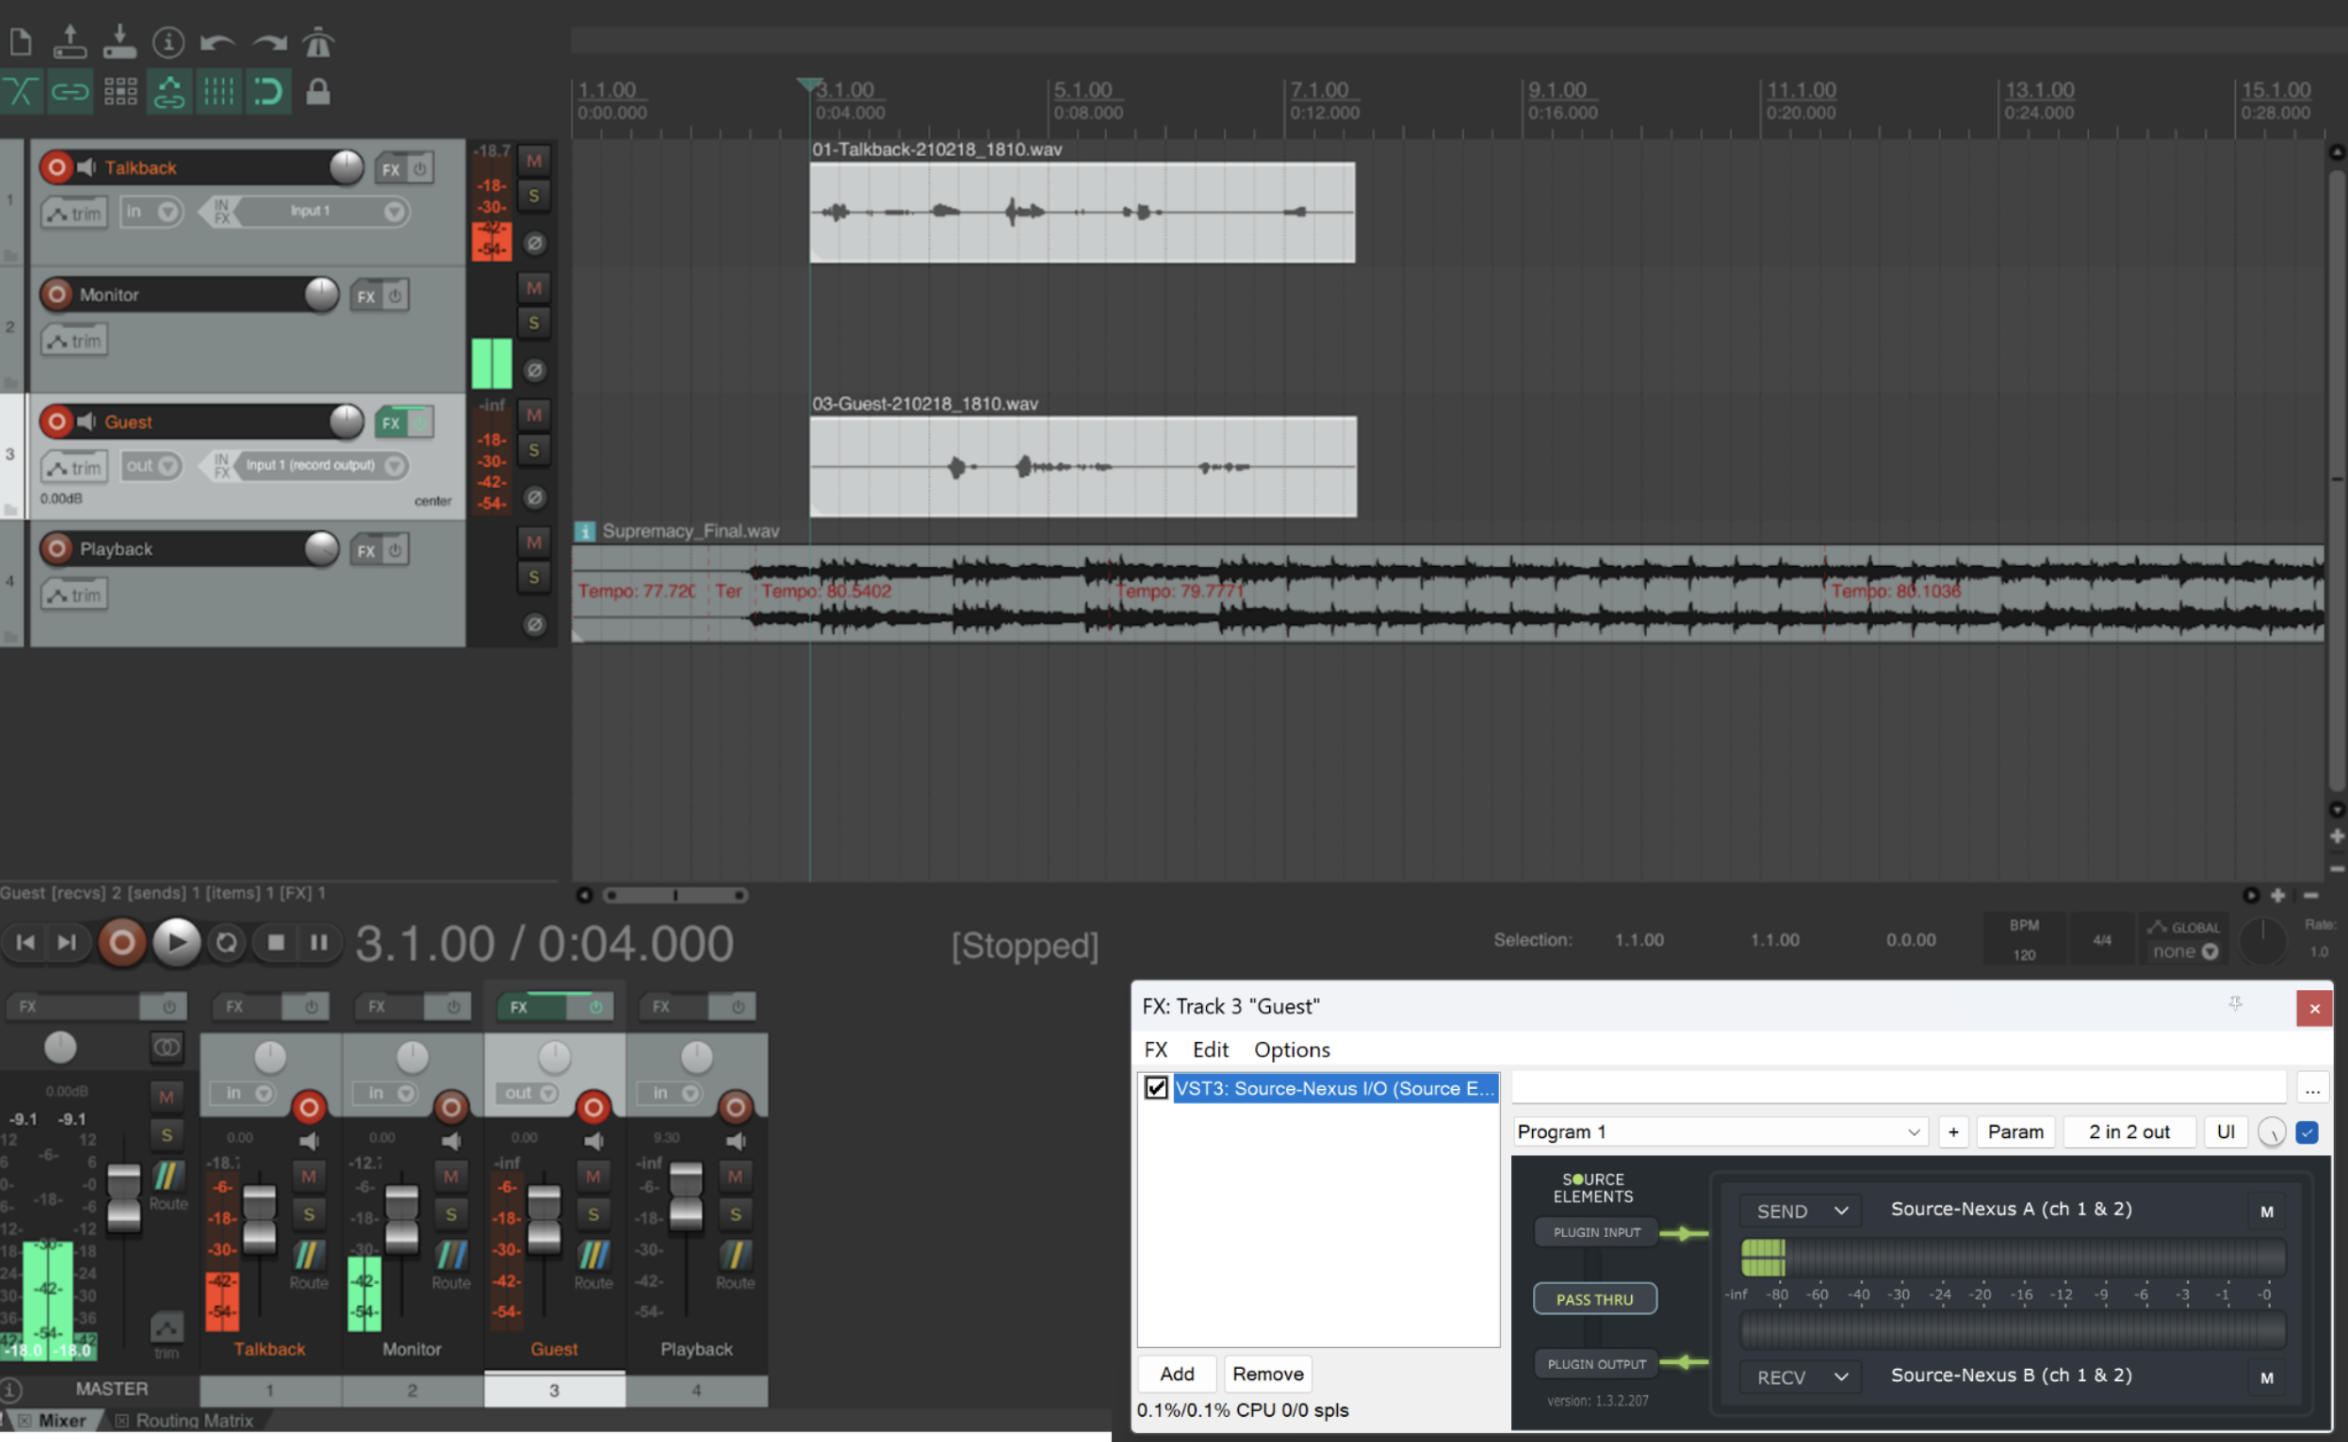The width and height of the screenshot is (2348, 1442).
Task: Click the trim envelope button on the Monitor track
Action: (x=75, y=341)
